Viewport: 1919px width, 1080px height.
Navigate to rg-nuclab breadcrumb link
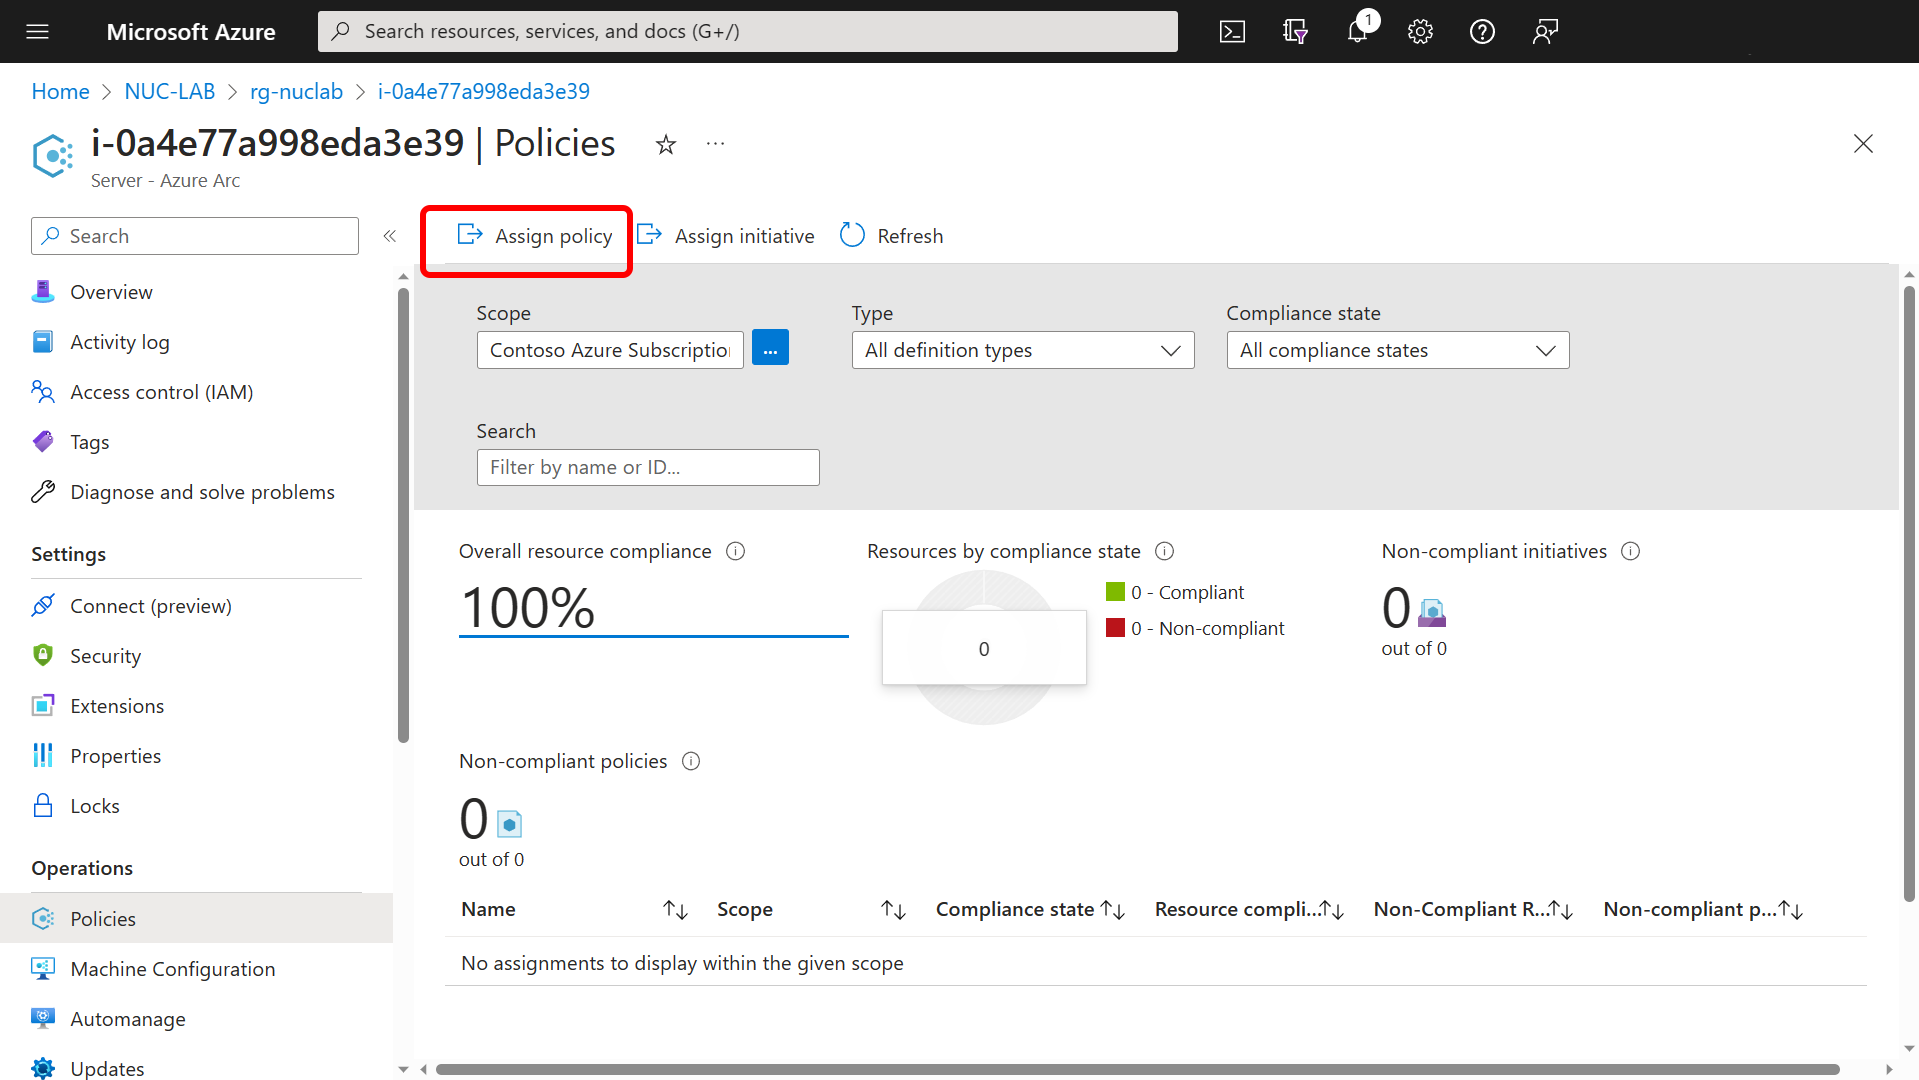(296, 91)
